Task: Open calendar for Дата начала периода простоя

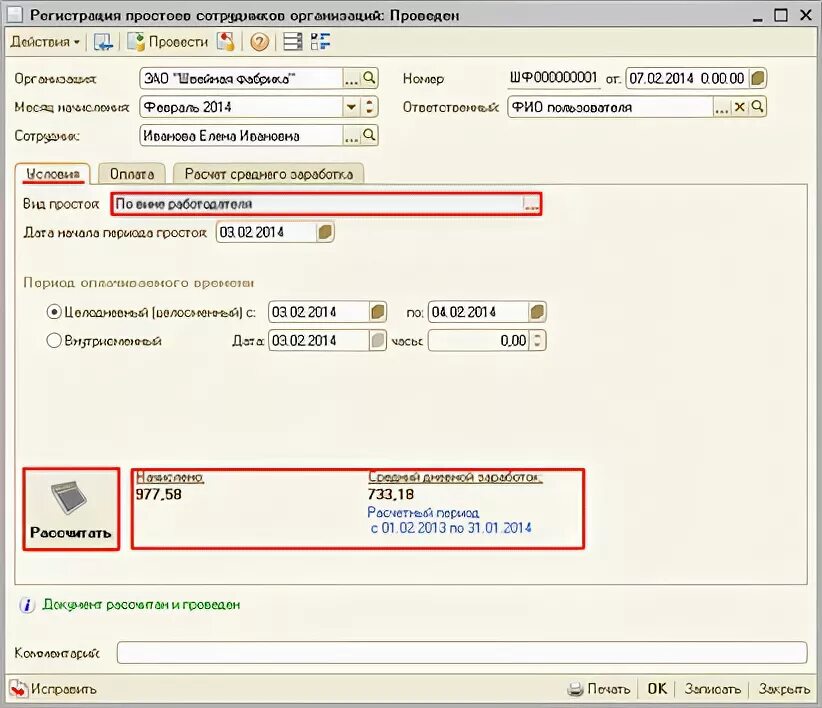Action: tap(325, 232)
